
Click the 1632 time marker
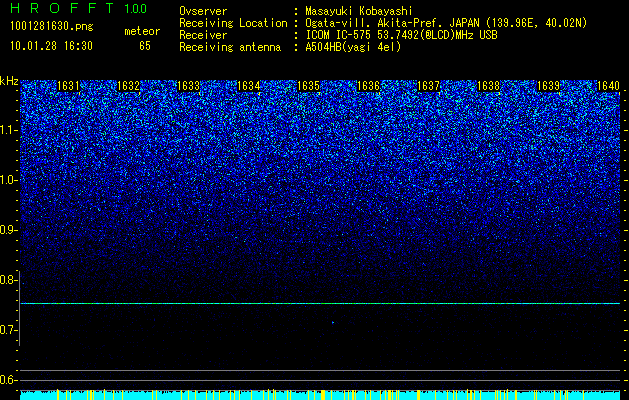128,86
